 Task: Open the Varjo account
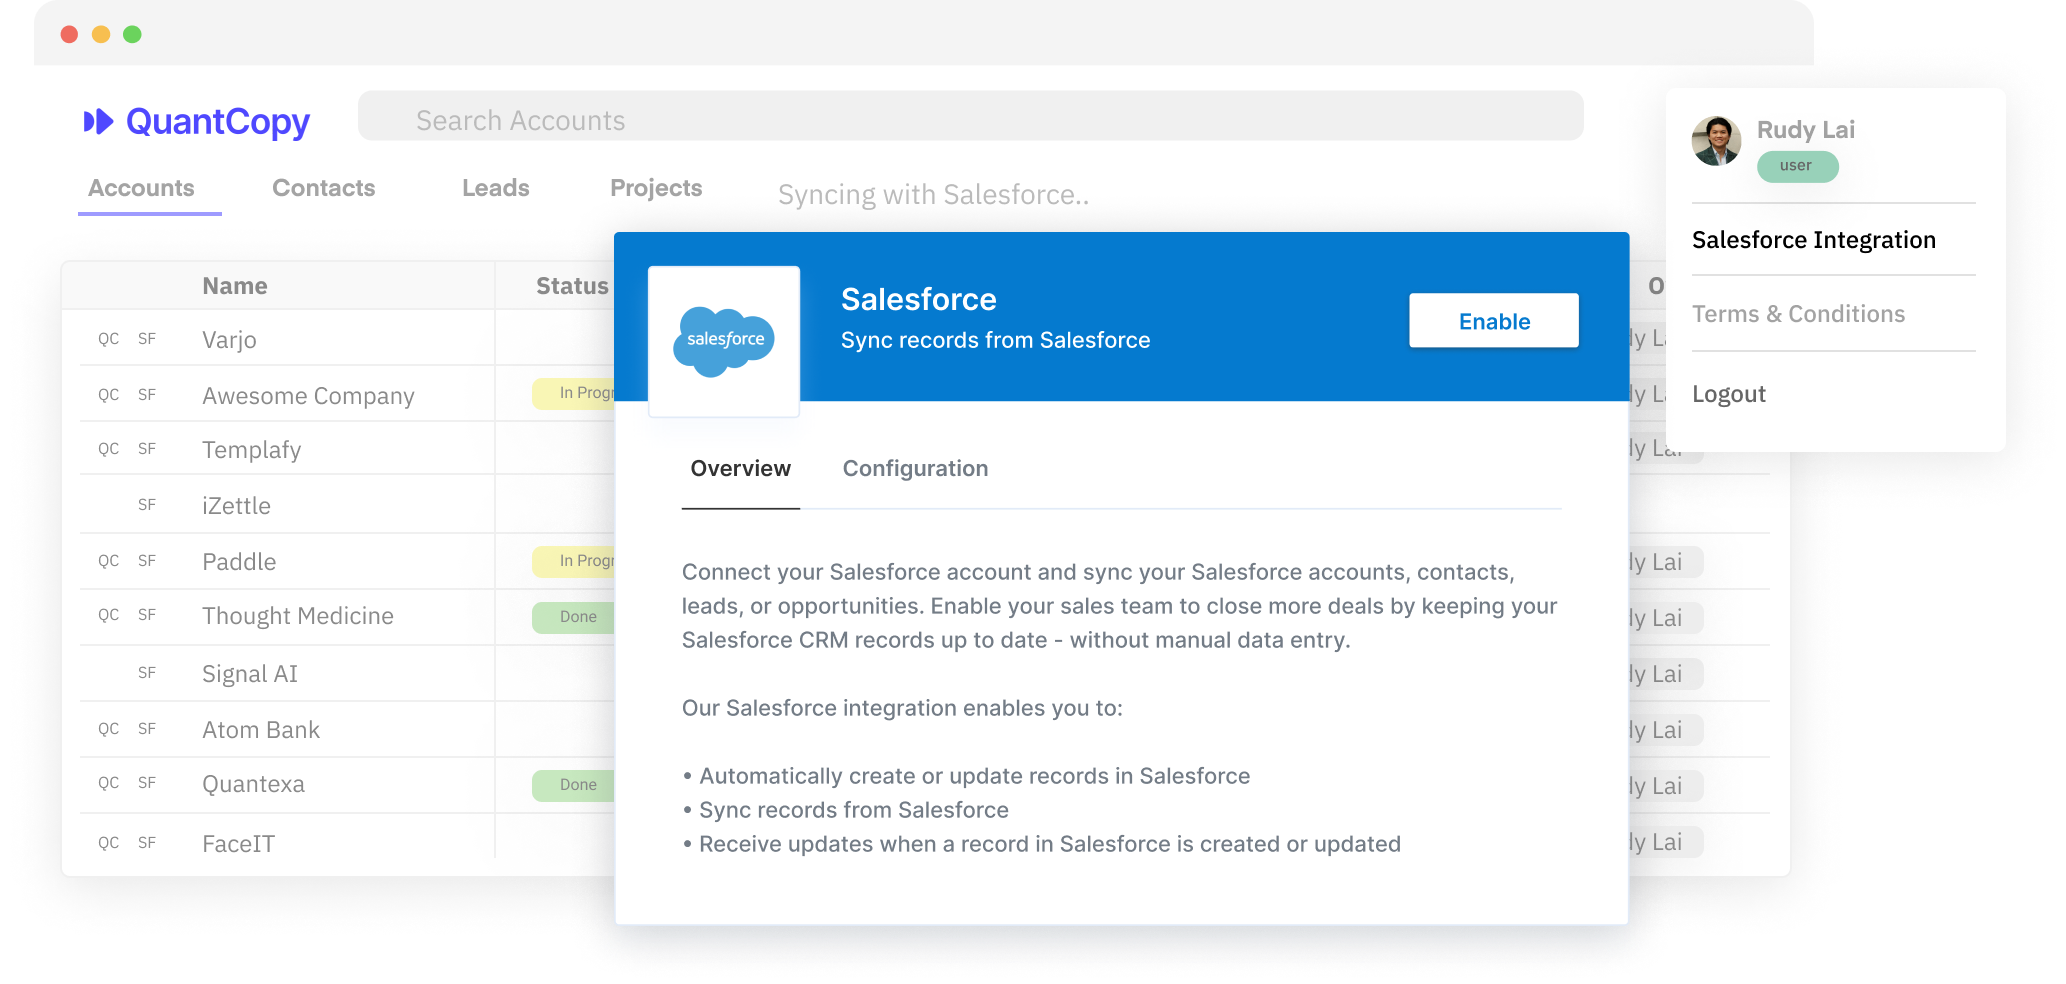(x=229, y=340)
